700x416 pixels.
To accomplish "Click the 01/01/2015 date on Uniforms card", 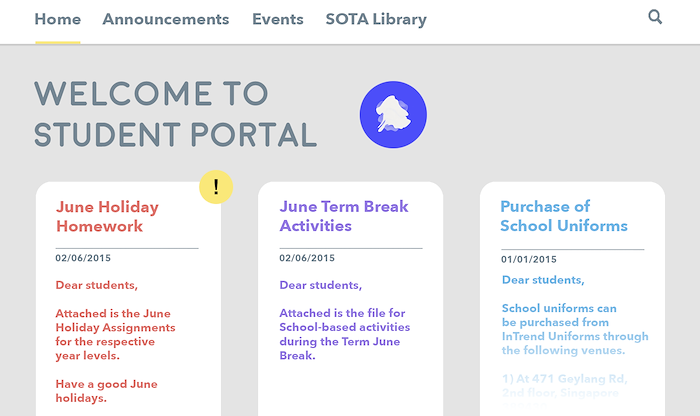I will (529, 259).
